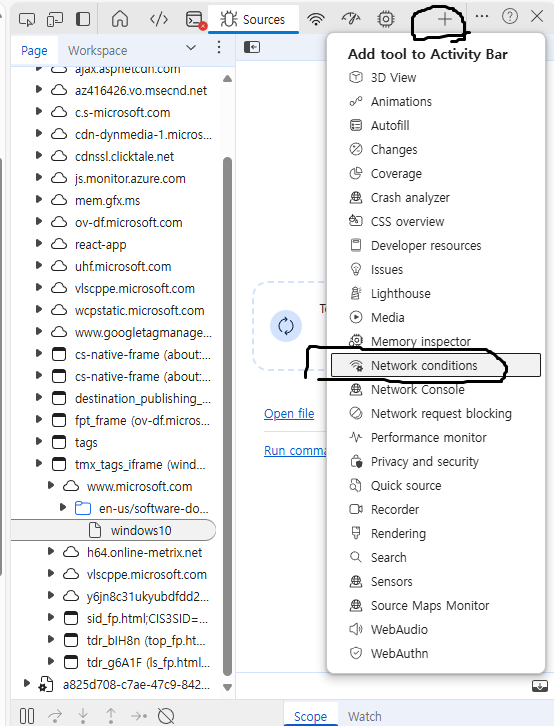Pause script execution button
The width and height of the screenshot is (554, 726).
click(x=27, y=716)
